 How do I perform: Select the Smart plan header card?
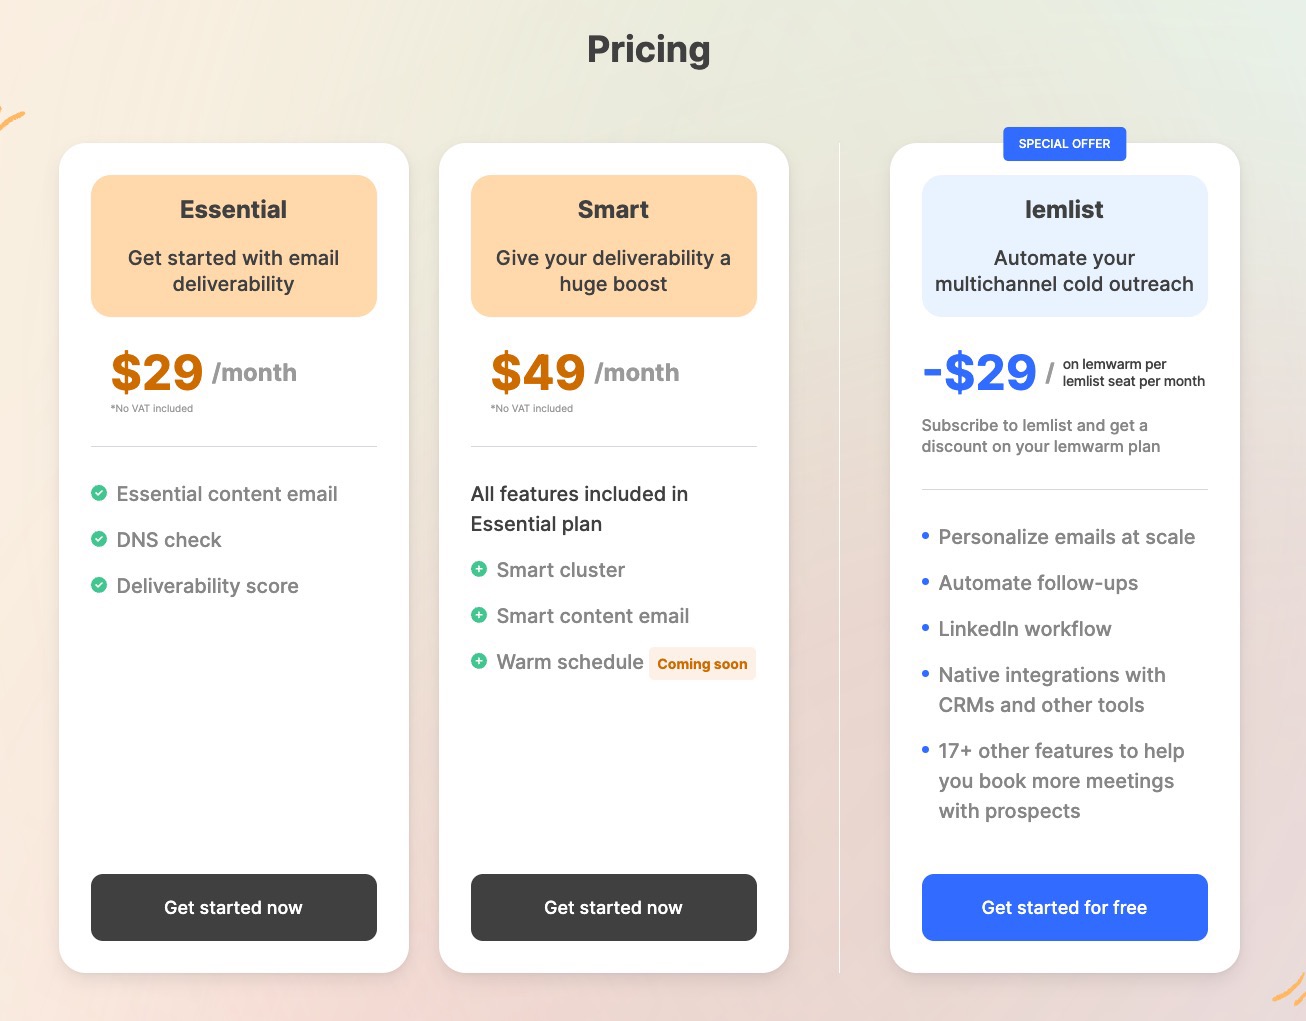[x=614, y=246]
